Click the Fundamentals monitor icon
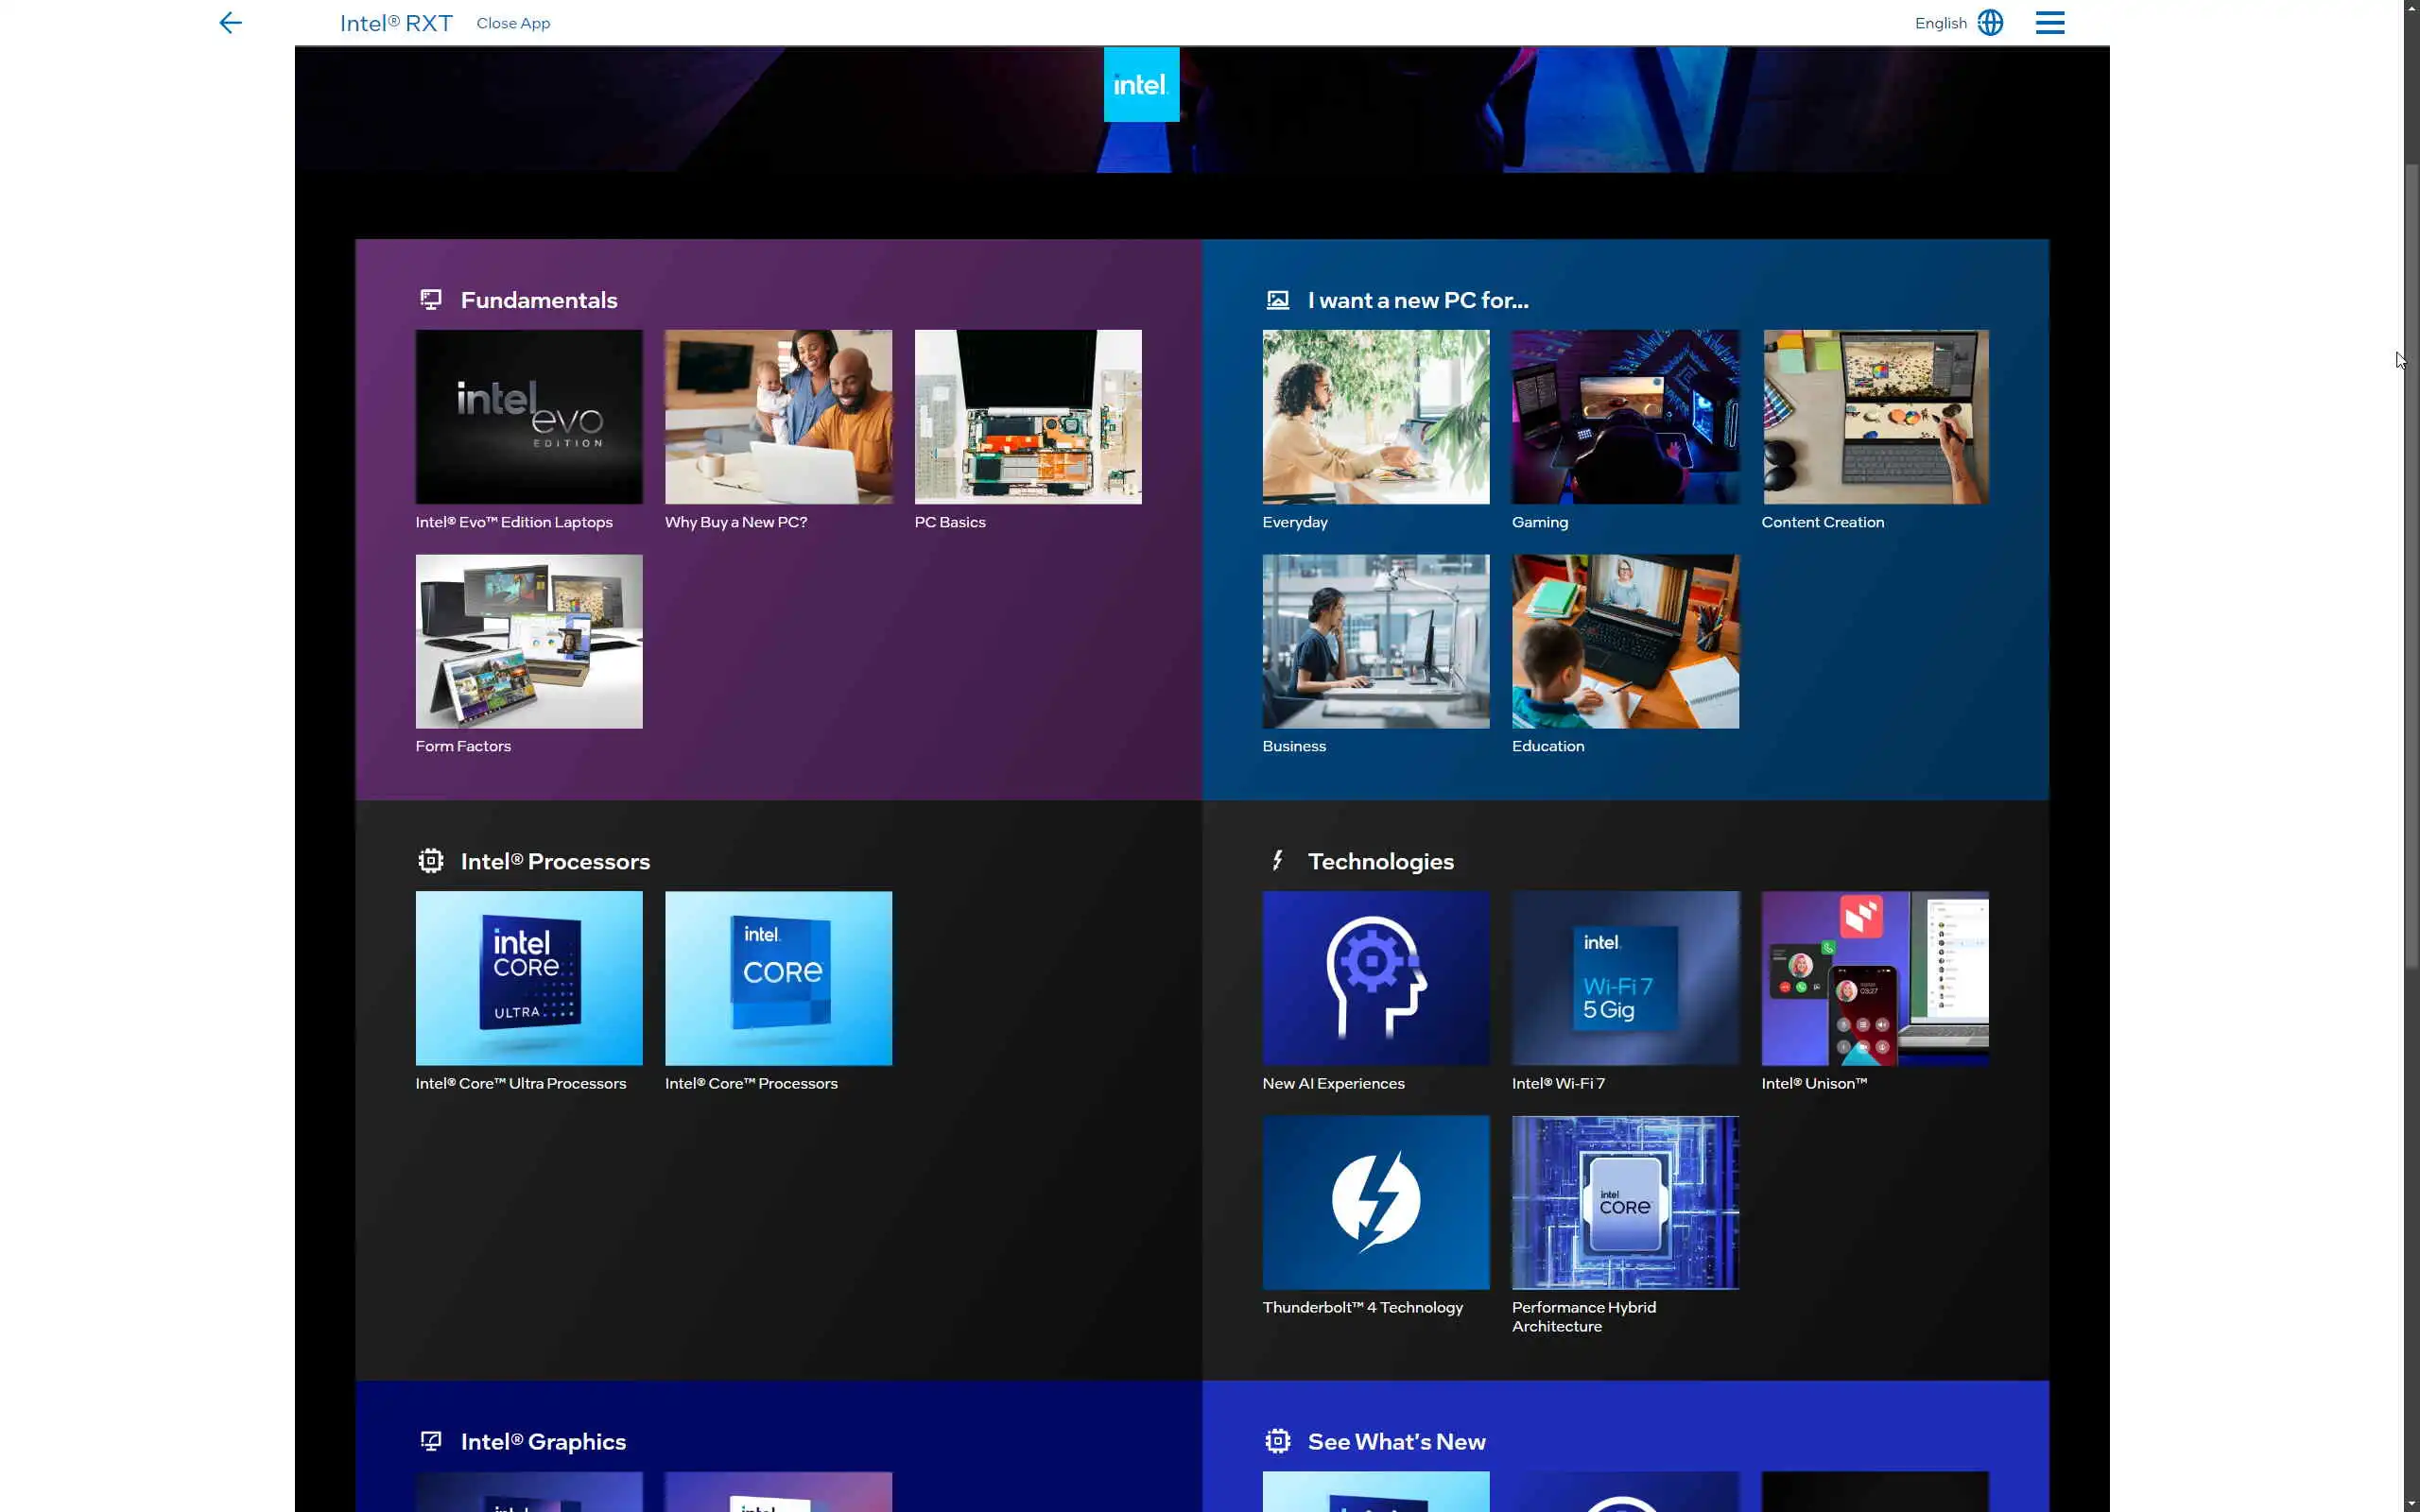This screenshot has height=1512, width=2420. [431, 300]
